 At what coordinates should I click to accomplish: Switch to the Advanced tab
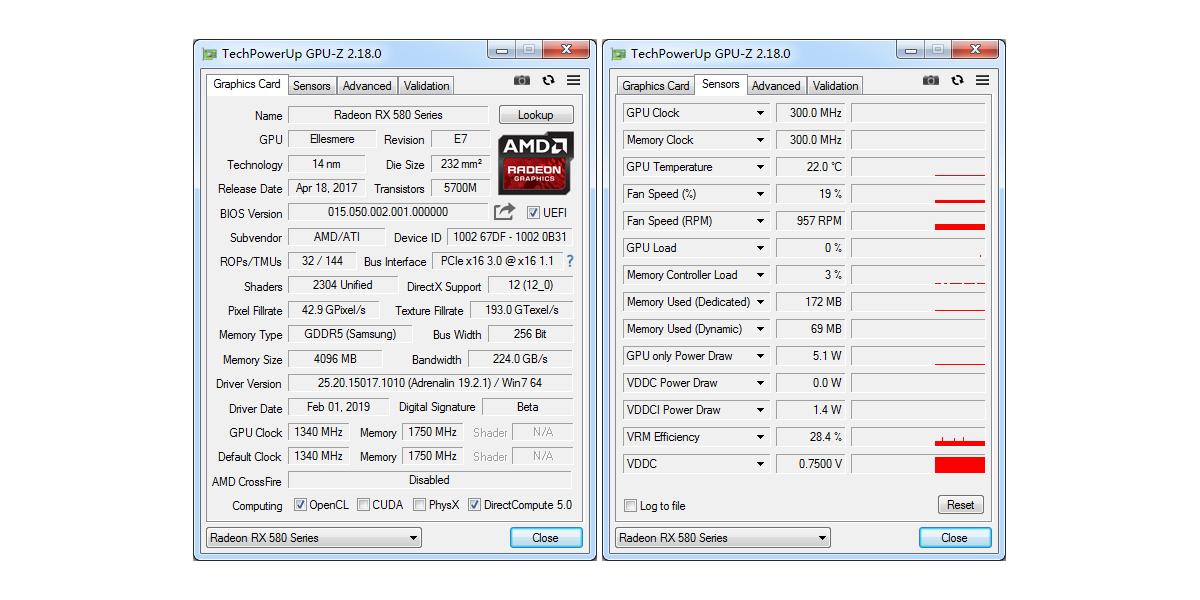pos(367,86)
